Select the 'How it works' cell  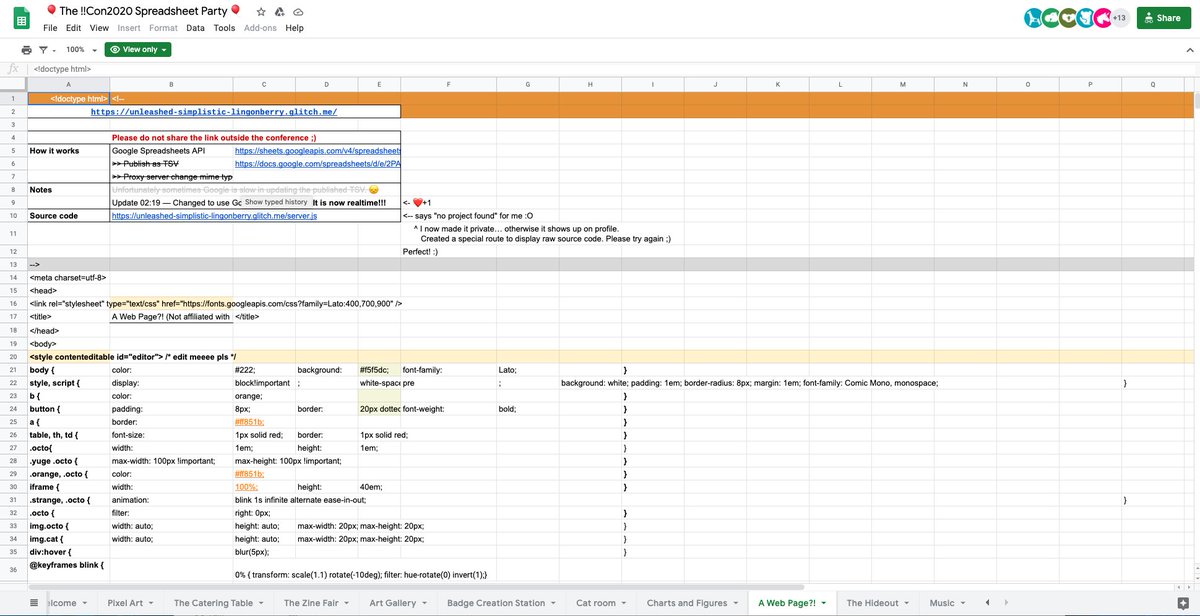coord(69,150)
